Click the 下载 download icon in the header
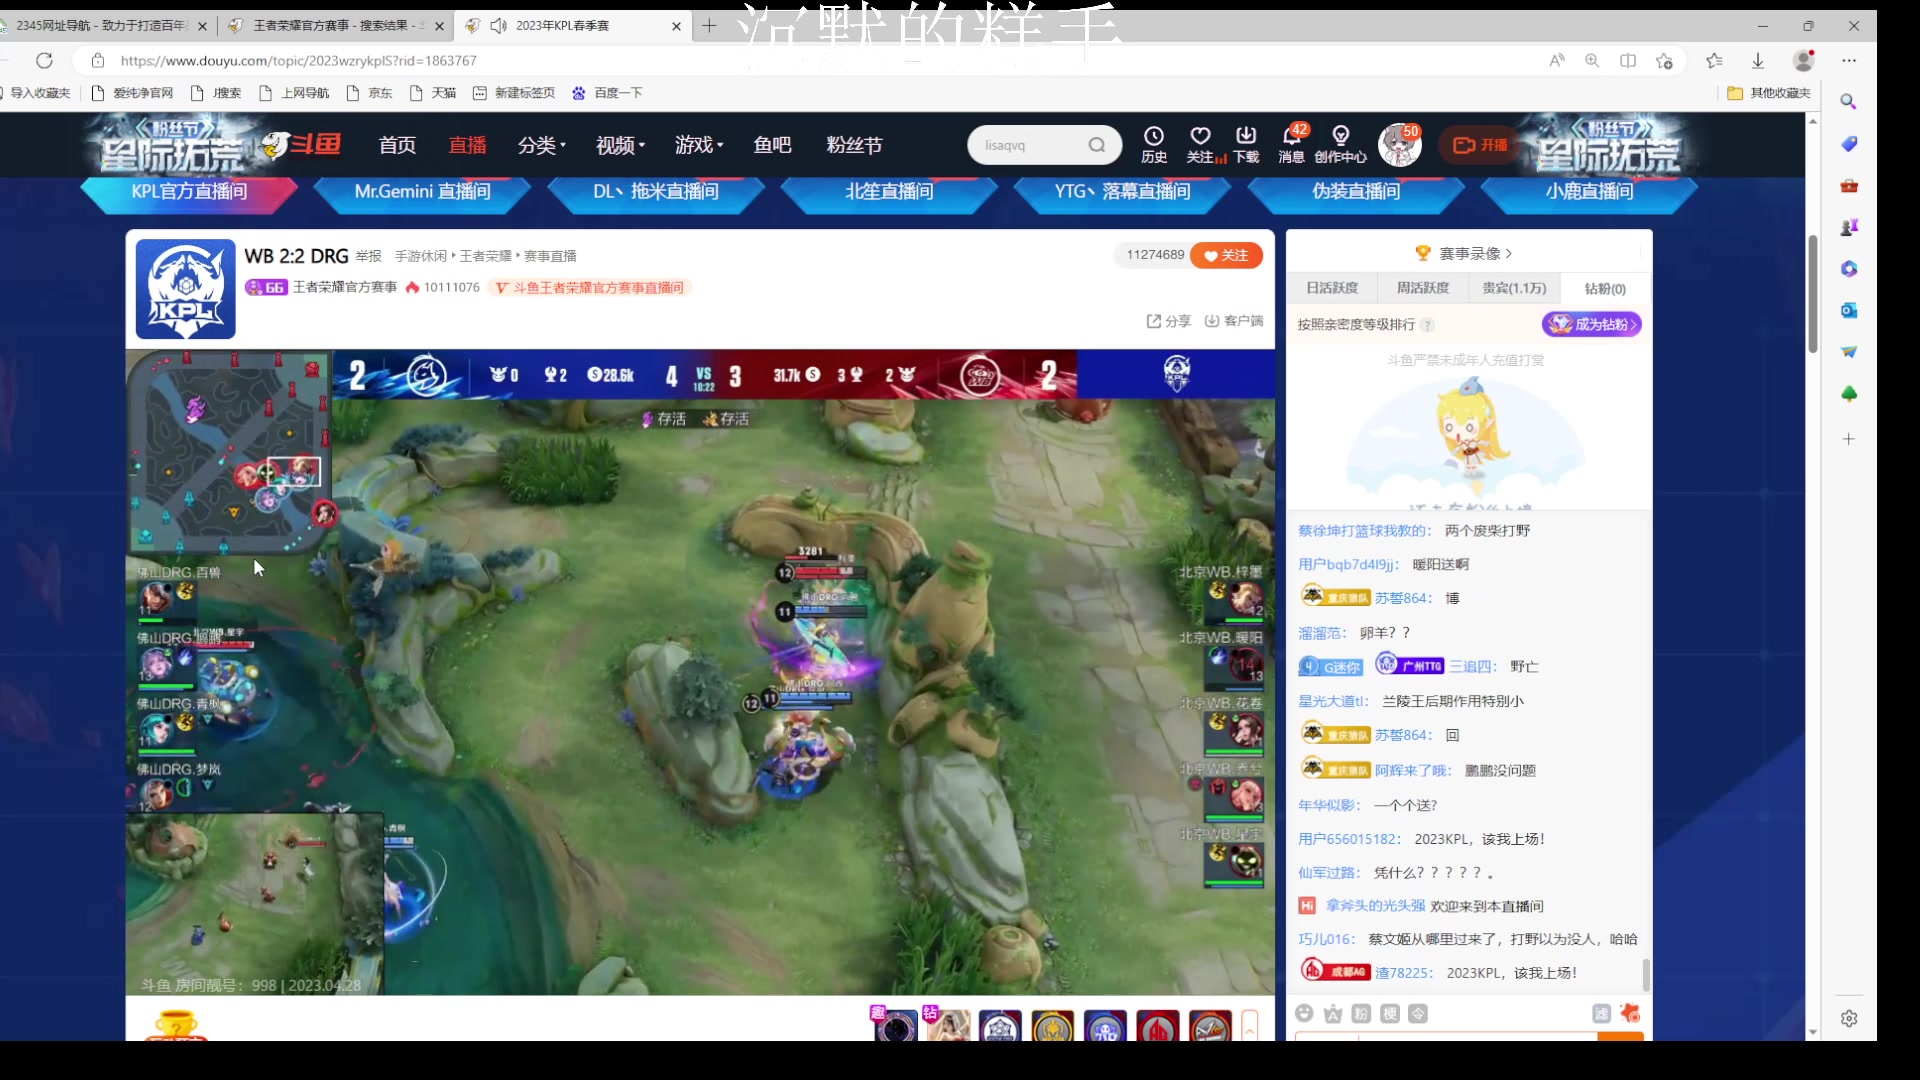This screenshot has width=1920, height=1080. (x=1246, y=136)
